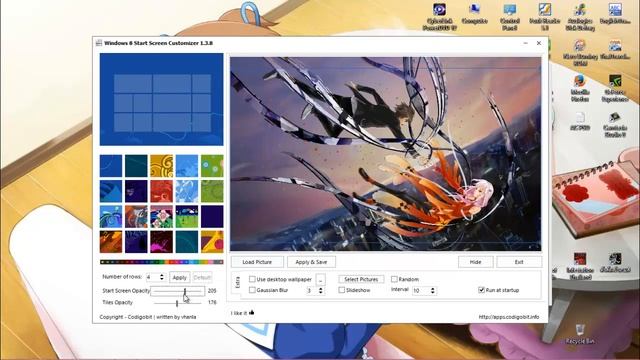Choose the magenta-on-dark background thumbnail
This screenshot has height=360, width=640.
[x=161, y=242]
